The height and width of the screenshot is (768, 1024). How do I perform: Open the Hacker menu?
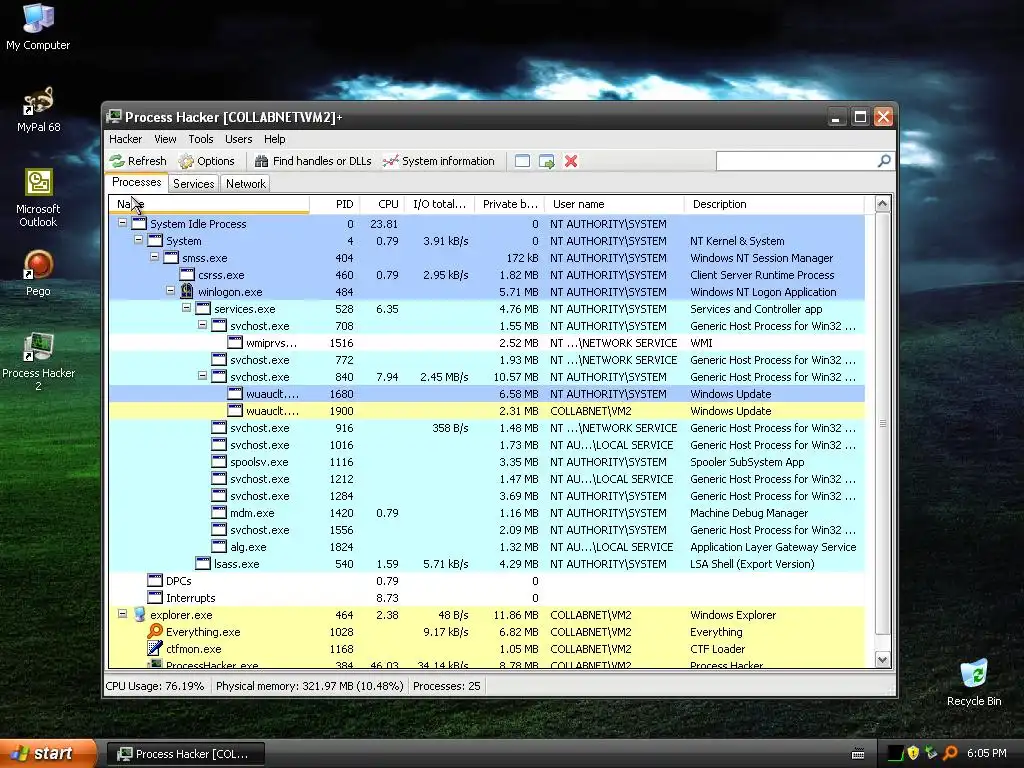125,139
